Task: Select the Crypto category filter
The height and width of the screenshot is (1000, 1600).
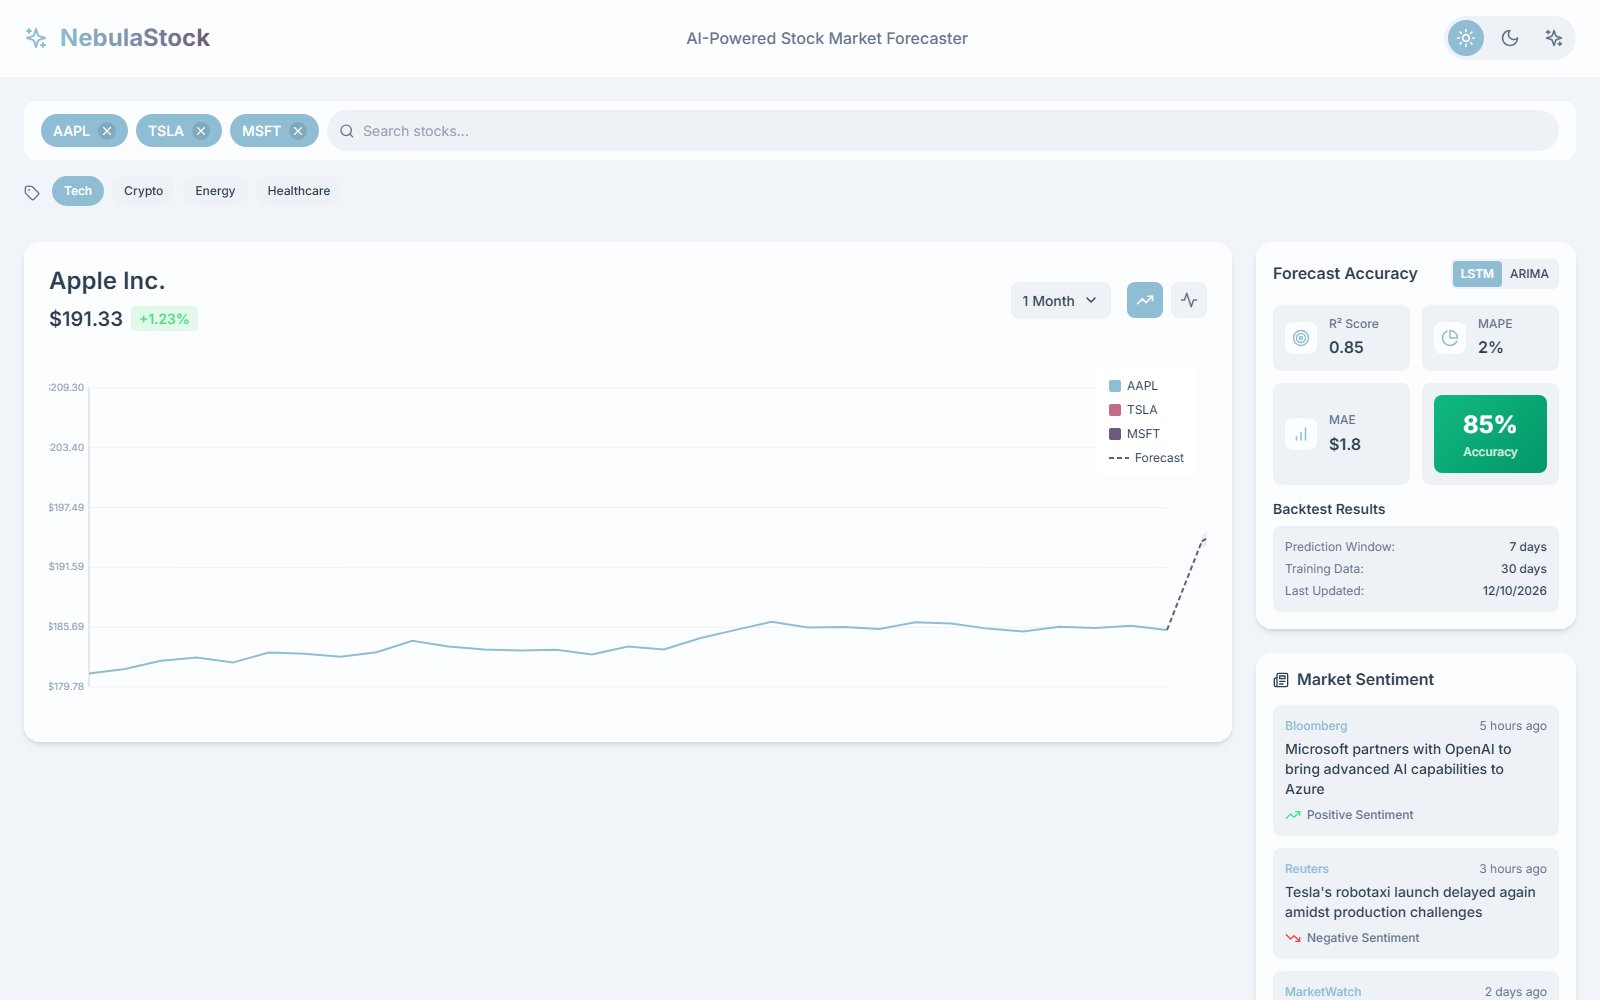Action: 143,191
